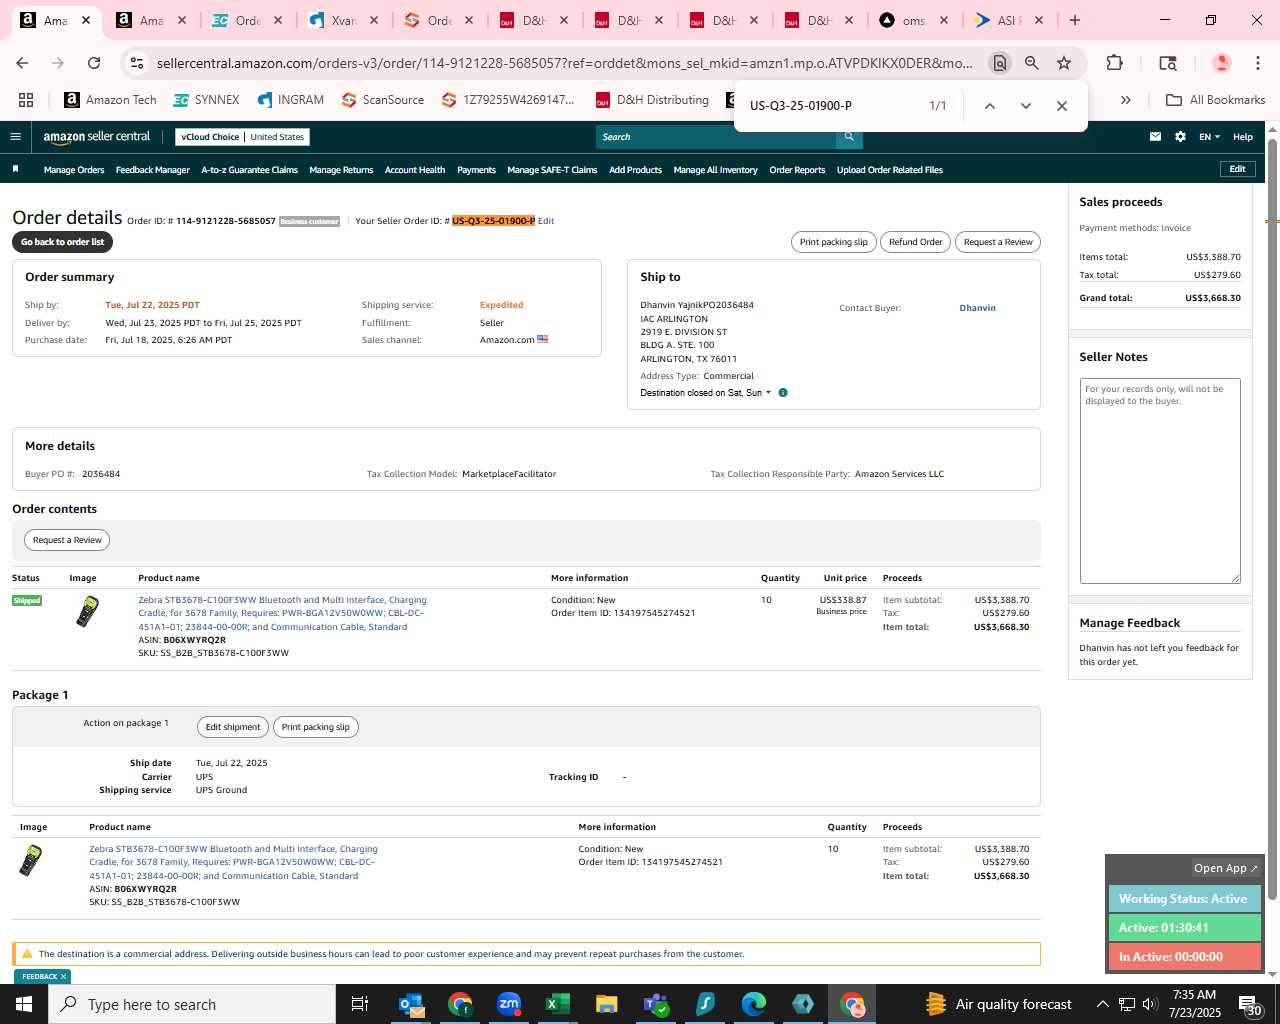Open Microsoft Edge from the taskbar
This screenshot has width=1280, height=1024.
(x=754, y=1004)
